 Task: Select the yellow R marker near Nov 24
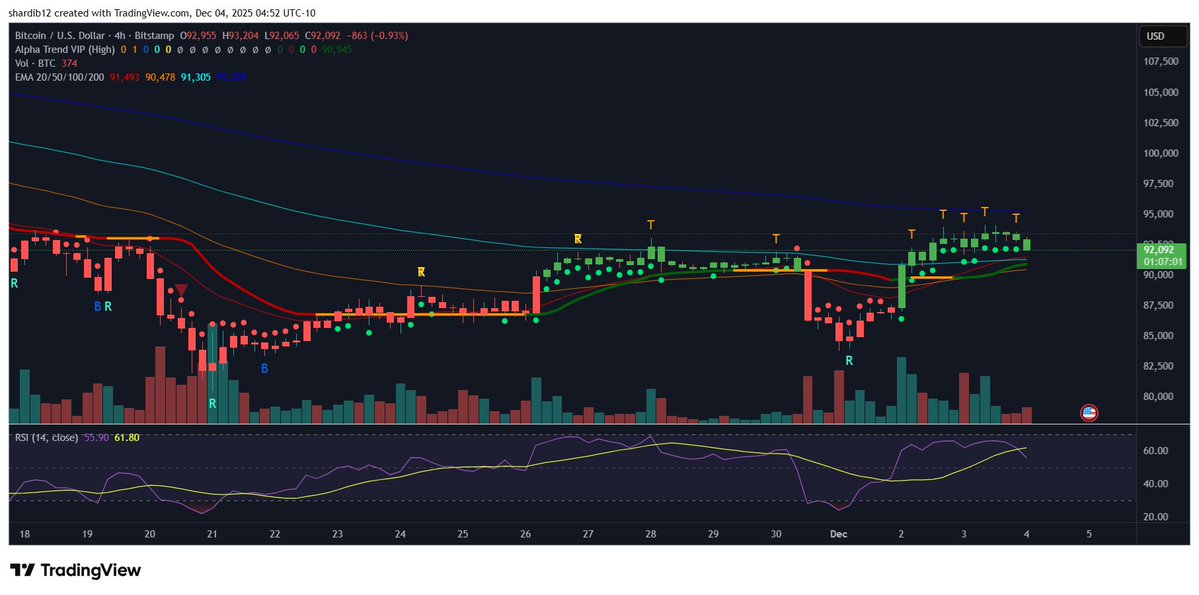[x=421, y=271]
